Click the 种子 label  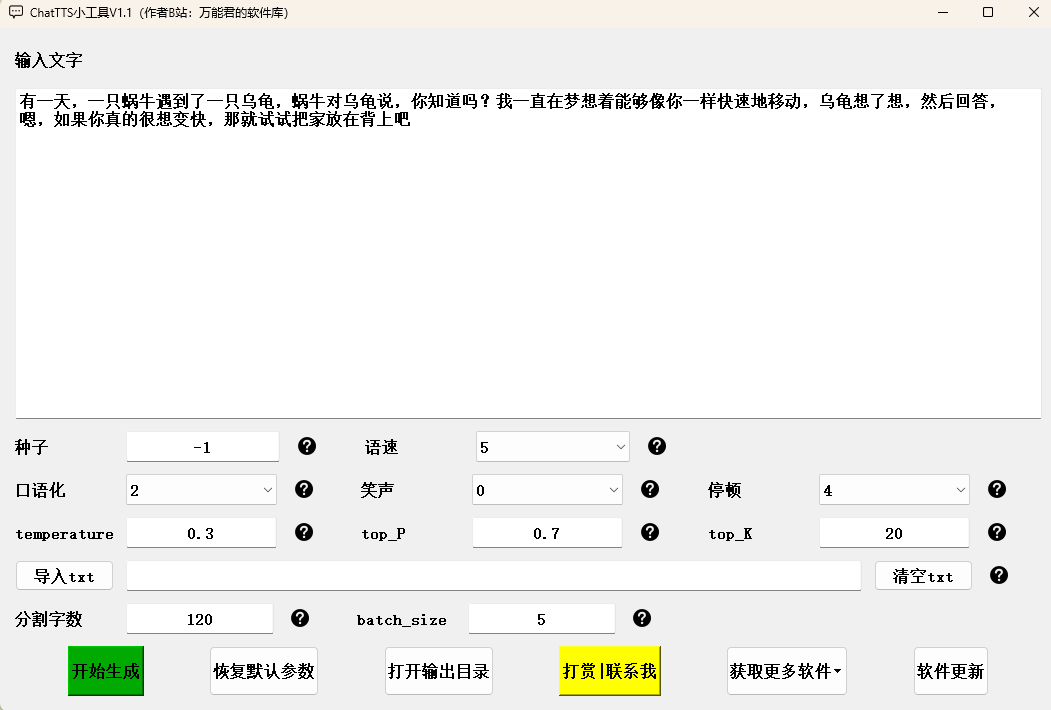click(32, 447)
